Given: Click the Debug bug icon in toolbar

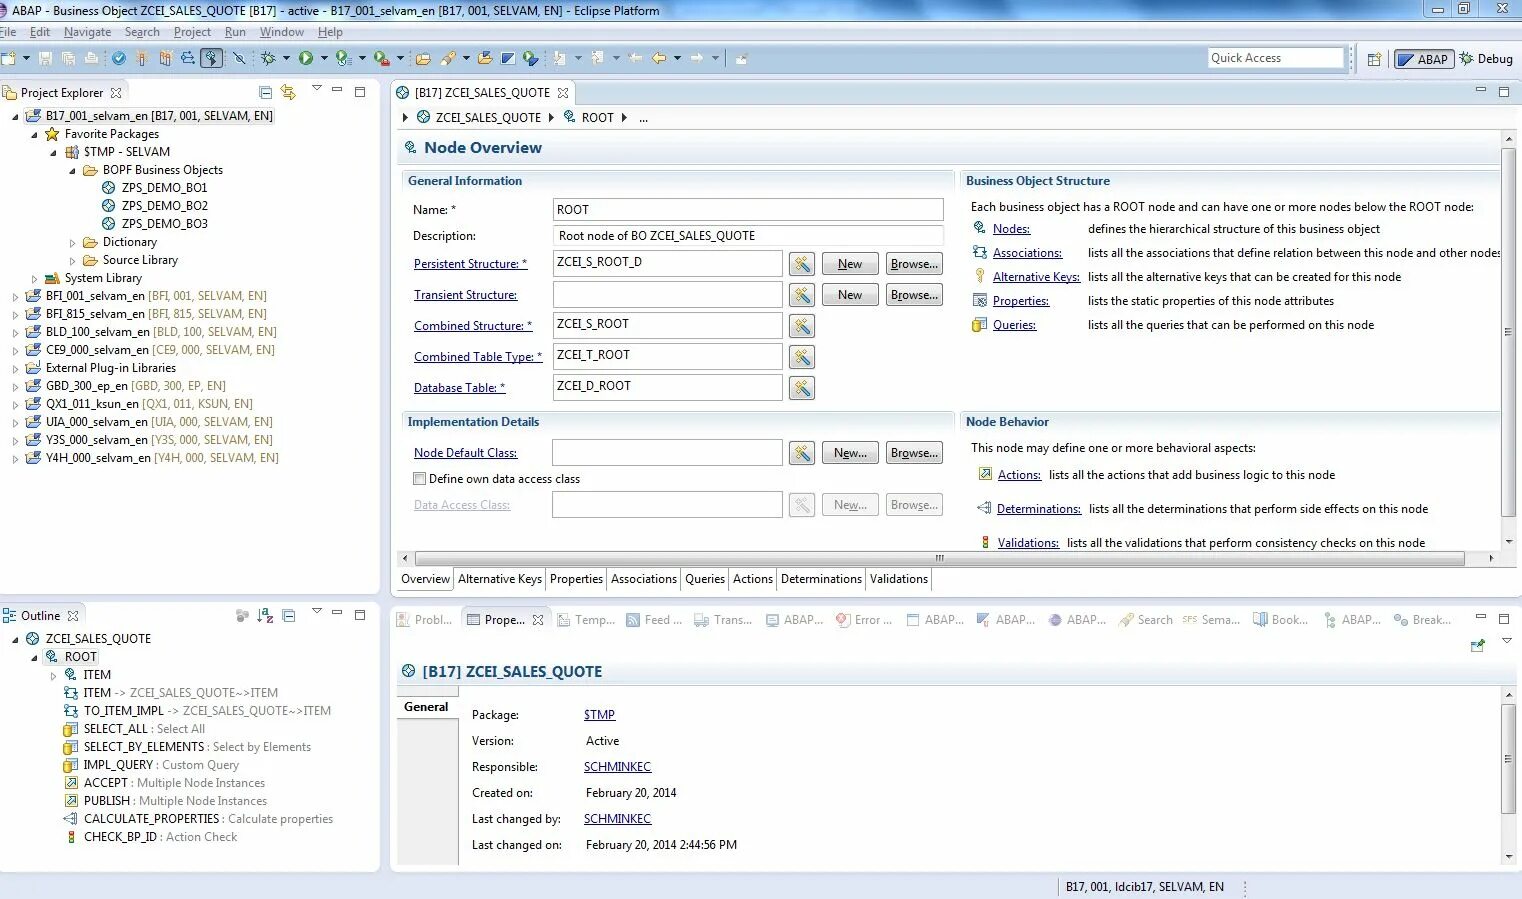Looking at the screenshot, I should [x=268, y=58].
